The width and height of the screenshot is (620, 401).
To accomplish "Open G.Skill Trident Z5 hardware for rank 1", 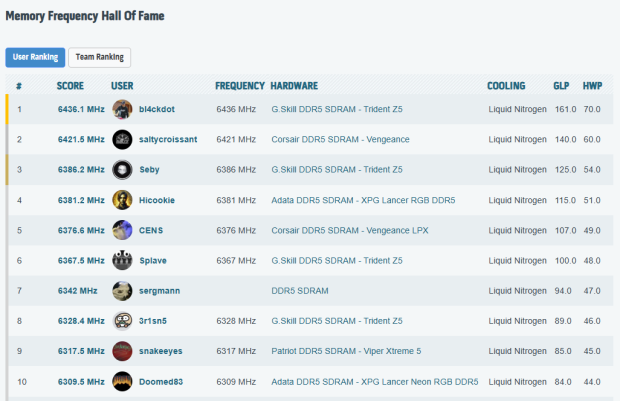I will 337,109.
